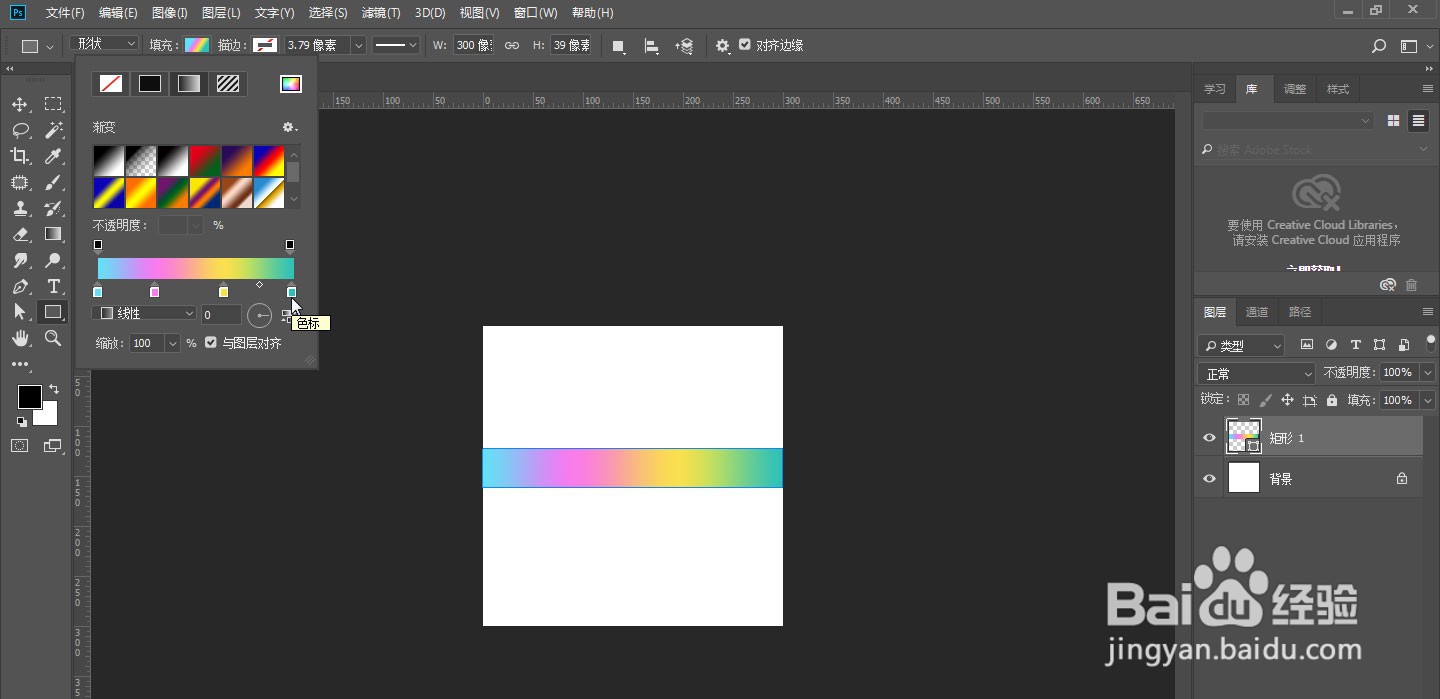Open the 文件(F) menu
The image size is (1440, 699).
pos(65,13)
